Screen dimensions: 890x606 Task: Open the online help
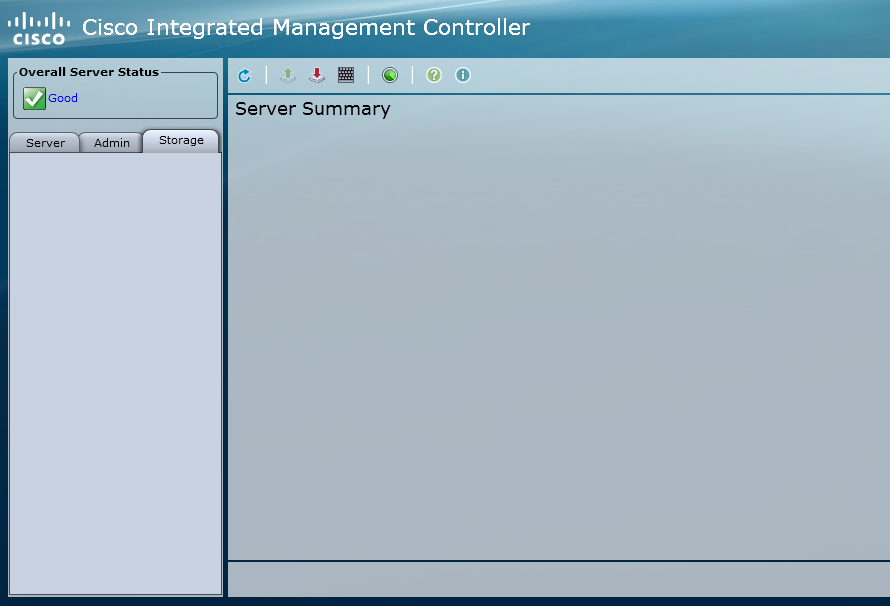click(433, 74)
